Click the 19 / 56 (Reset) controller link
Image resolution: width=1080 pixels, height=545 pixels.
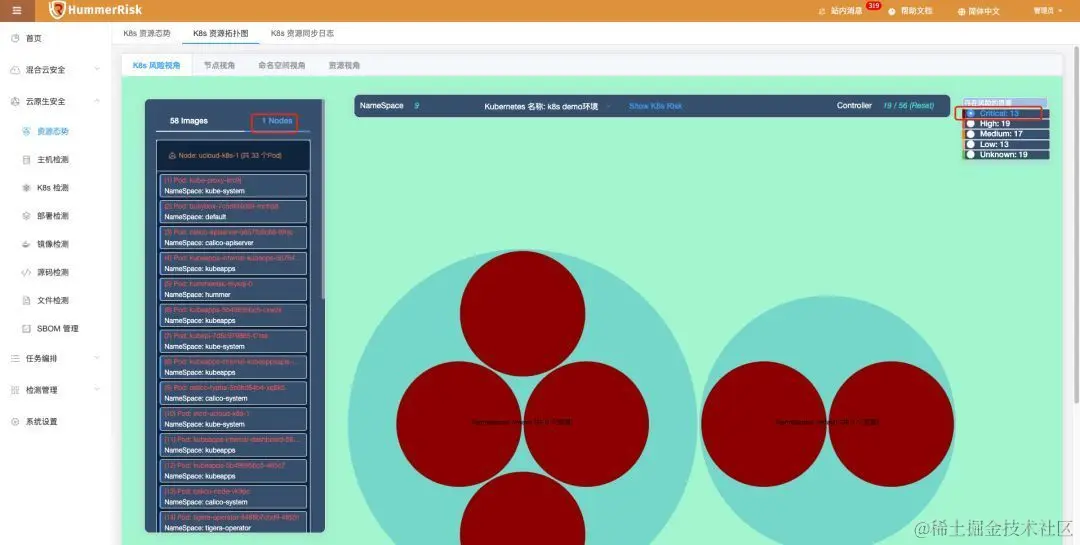[x=908, y=105]
